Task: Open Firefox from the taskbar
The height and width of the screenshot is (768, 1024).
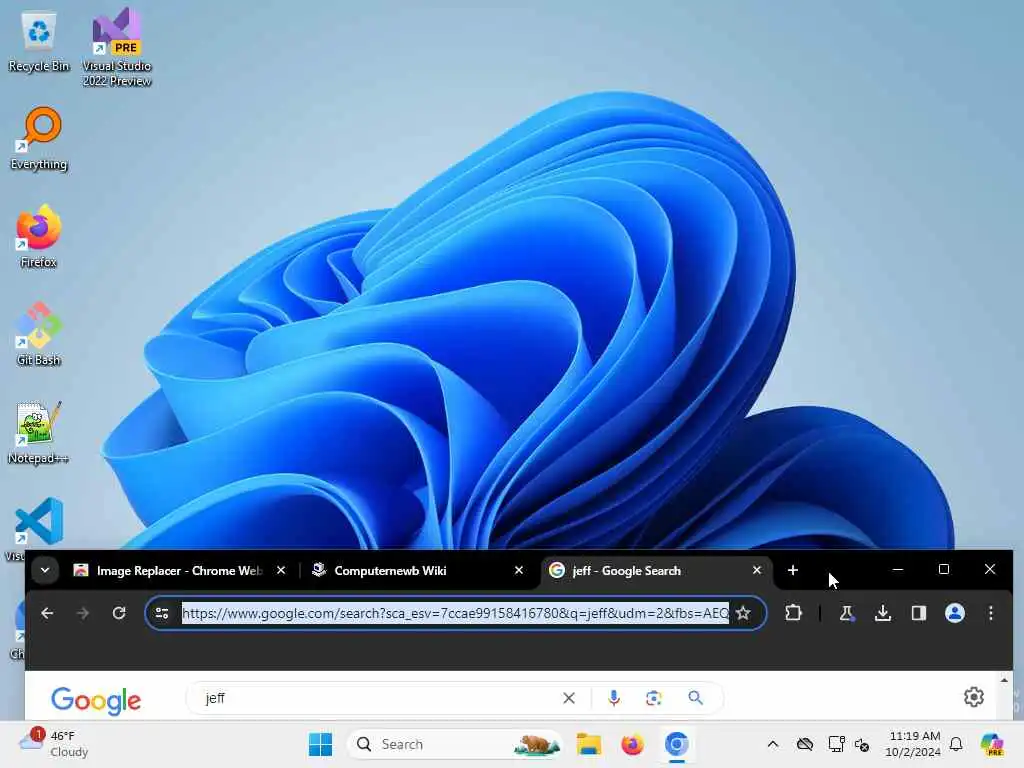Action: tap(632, 744)
